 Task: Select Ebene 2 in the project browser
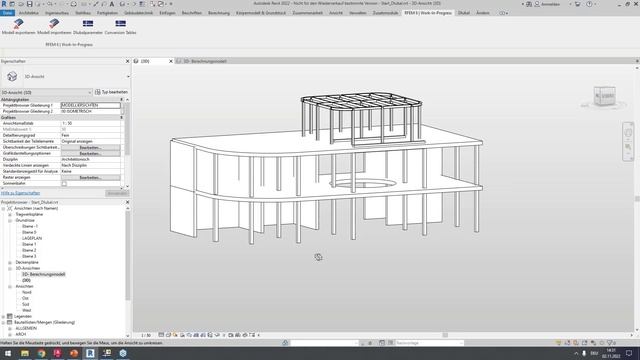click(29, 250)
